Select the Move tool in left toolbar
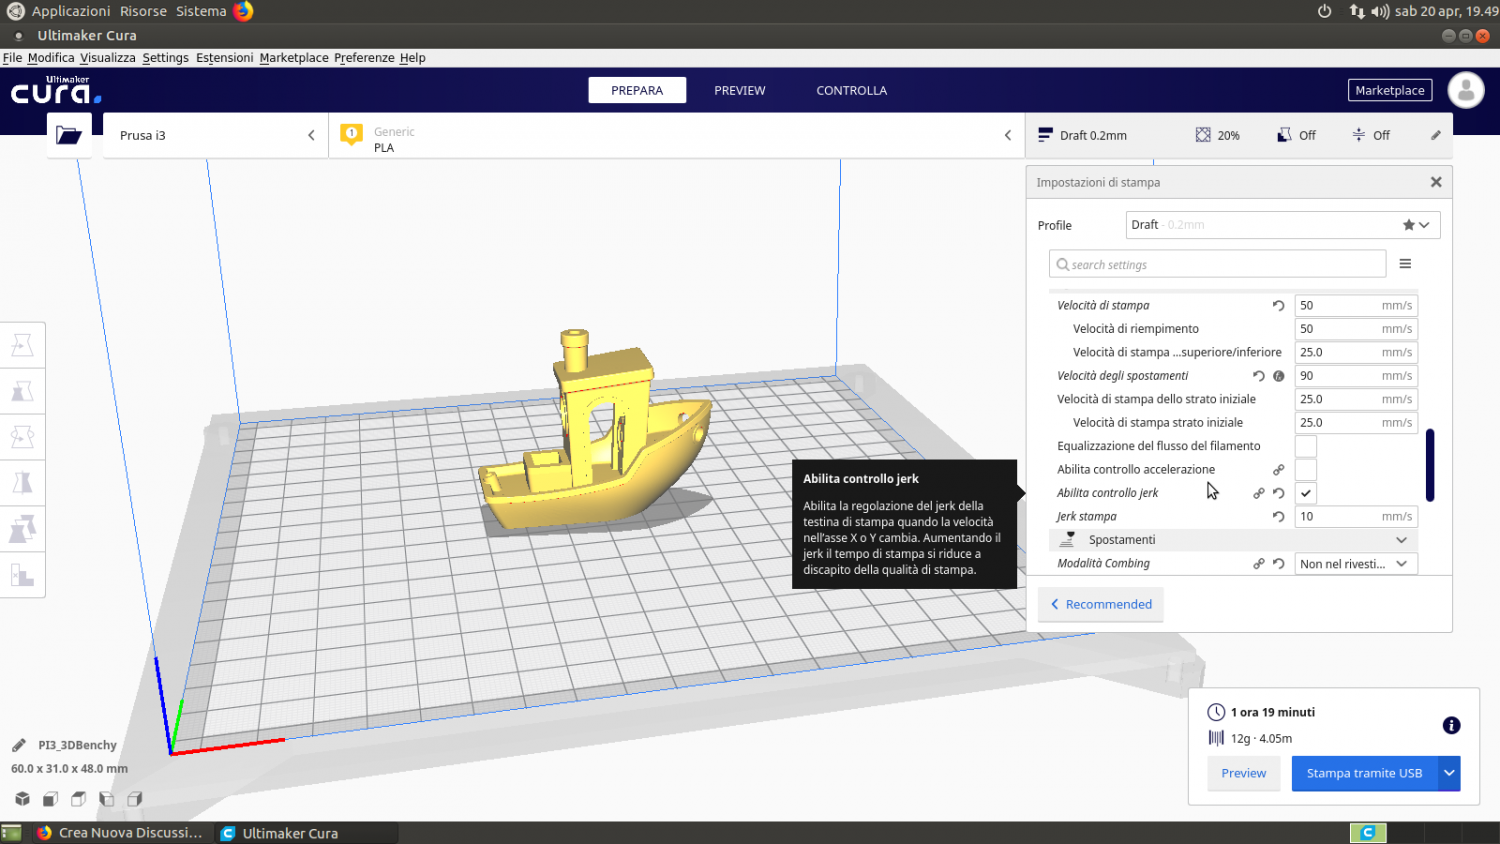Image resolution: width=1500 pixels, height=844 pixels. (x=22, y=345)
